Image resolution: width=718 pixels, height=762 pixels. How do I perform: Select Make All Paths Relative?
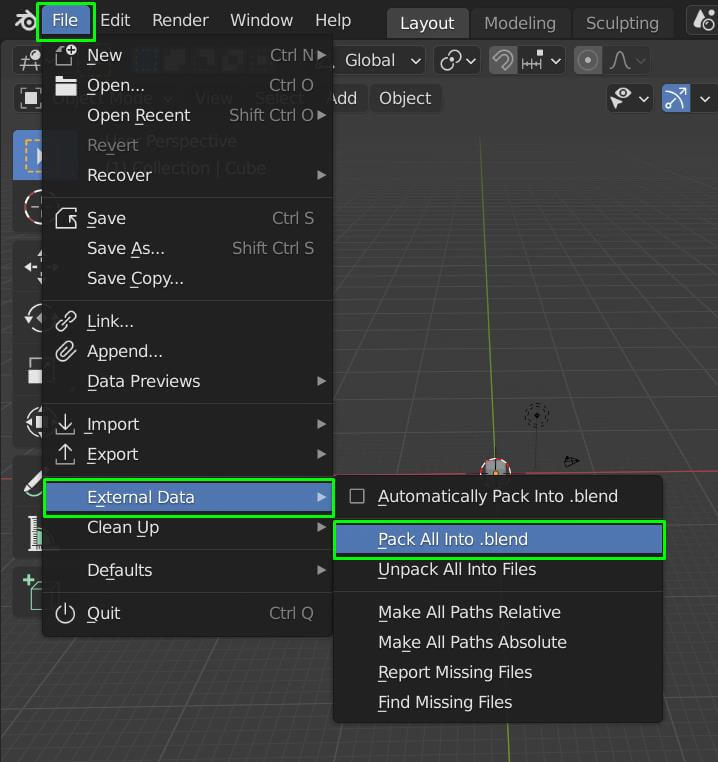coord(469,612)
